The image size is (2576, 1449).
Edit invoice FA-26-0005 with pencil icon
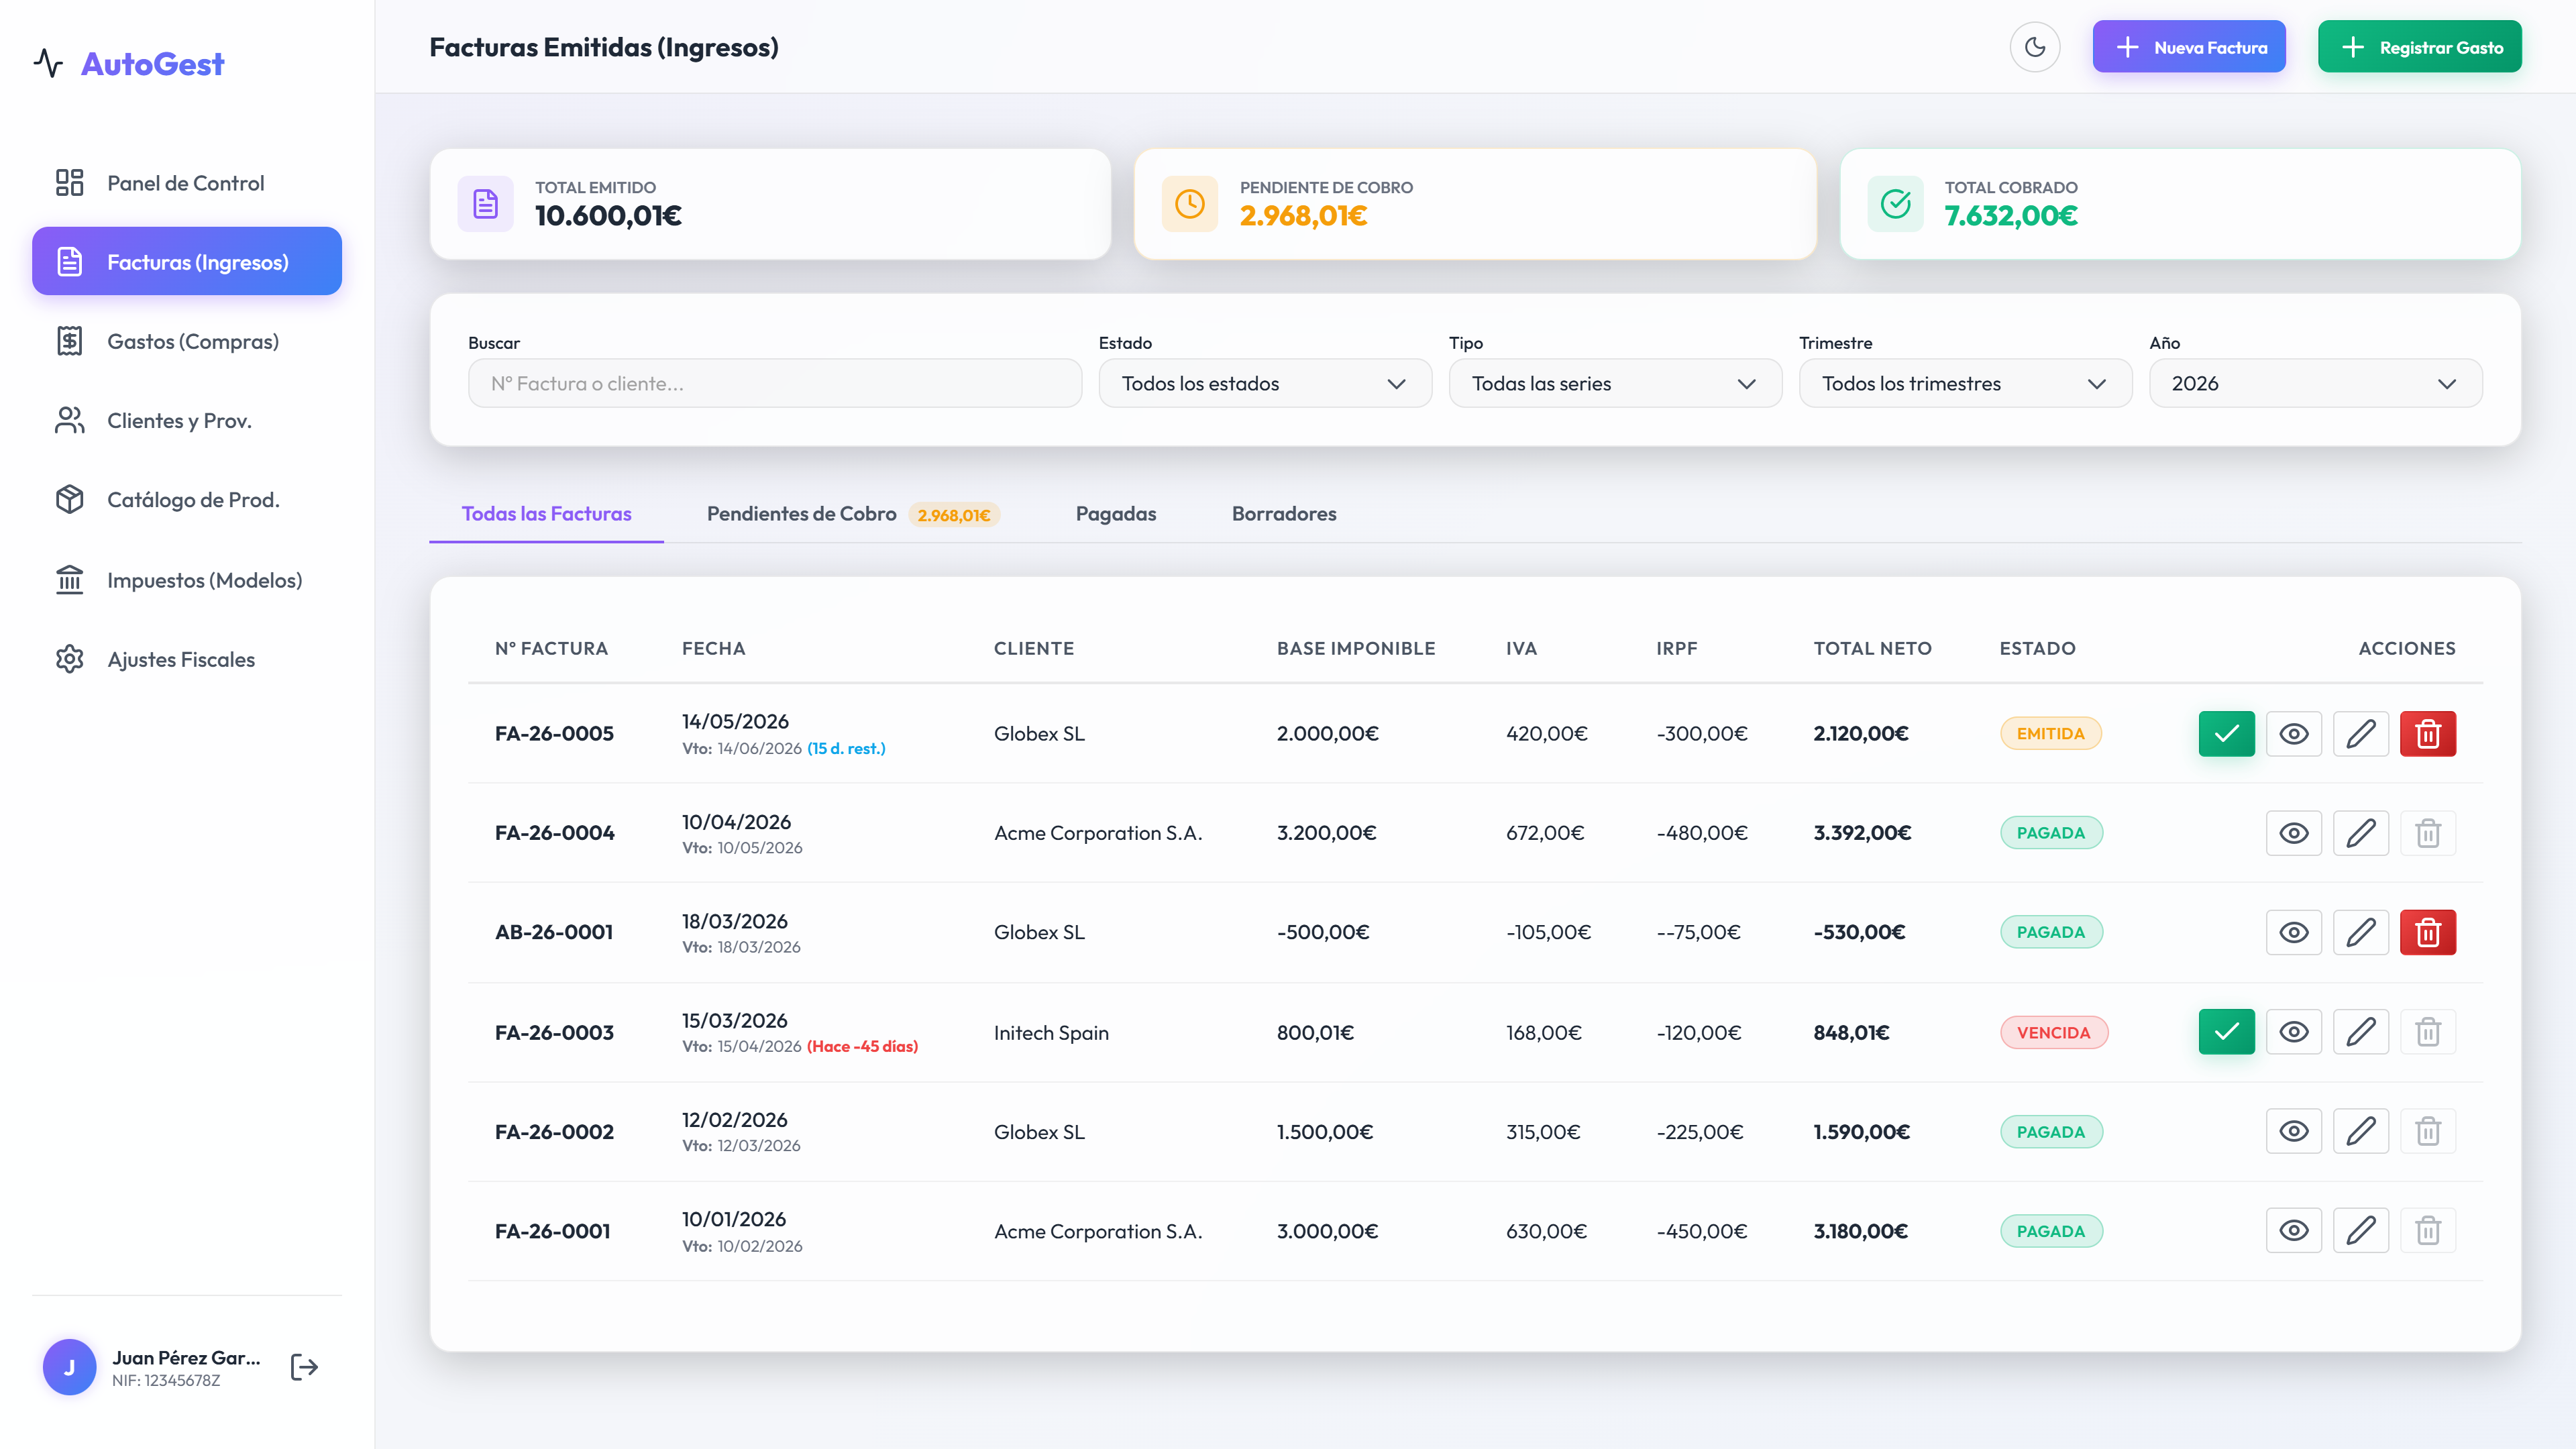(x=2360, y=734)
